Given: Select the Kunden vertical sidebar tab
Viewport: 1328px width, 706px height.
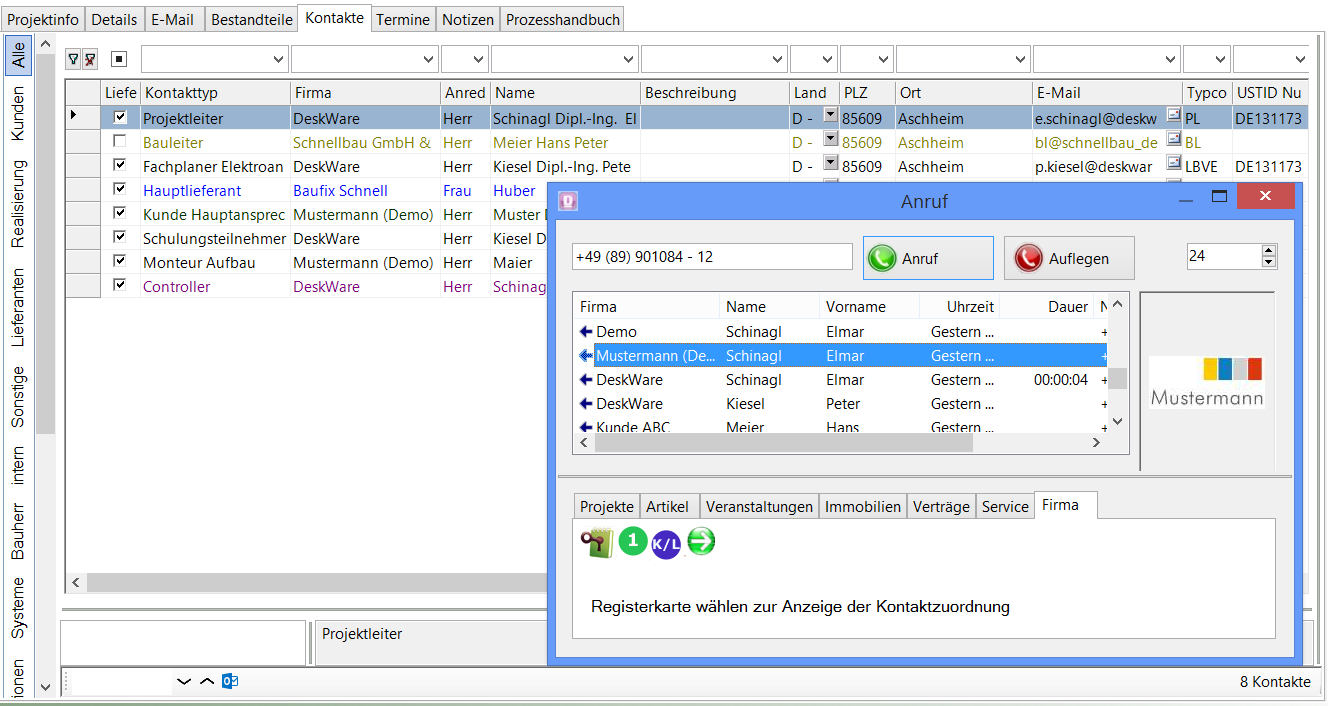Looking at the screenshot, I should tap(18, 113).
